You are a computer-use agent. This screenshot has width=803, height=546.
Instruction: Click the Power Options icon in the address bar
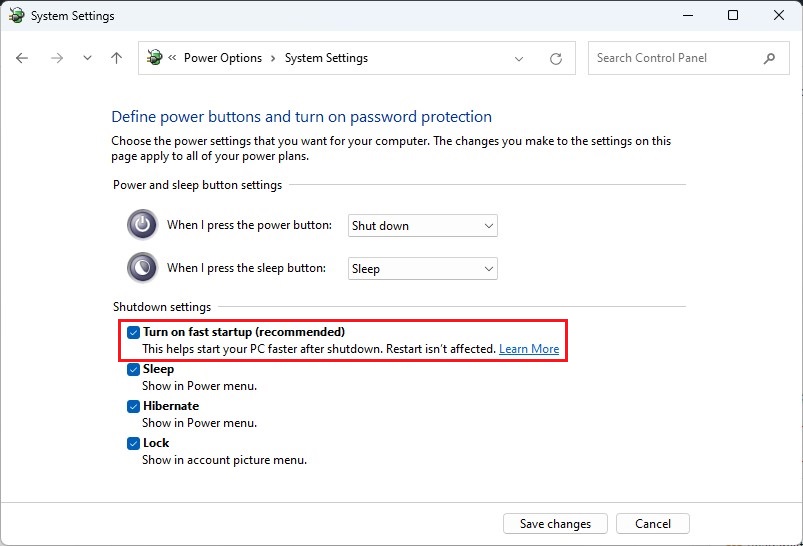(155, 57)
